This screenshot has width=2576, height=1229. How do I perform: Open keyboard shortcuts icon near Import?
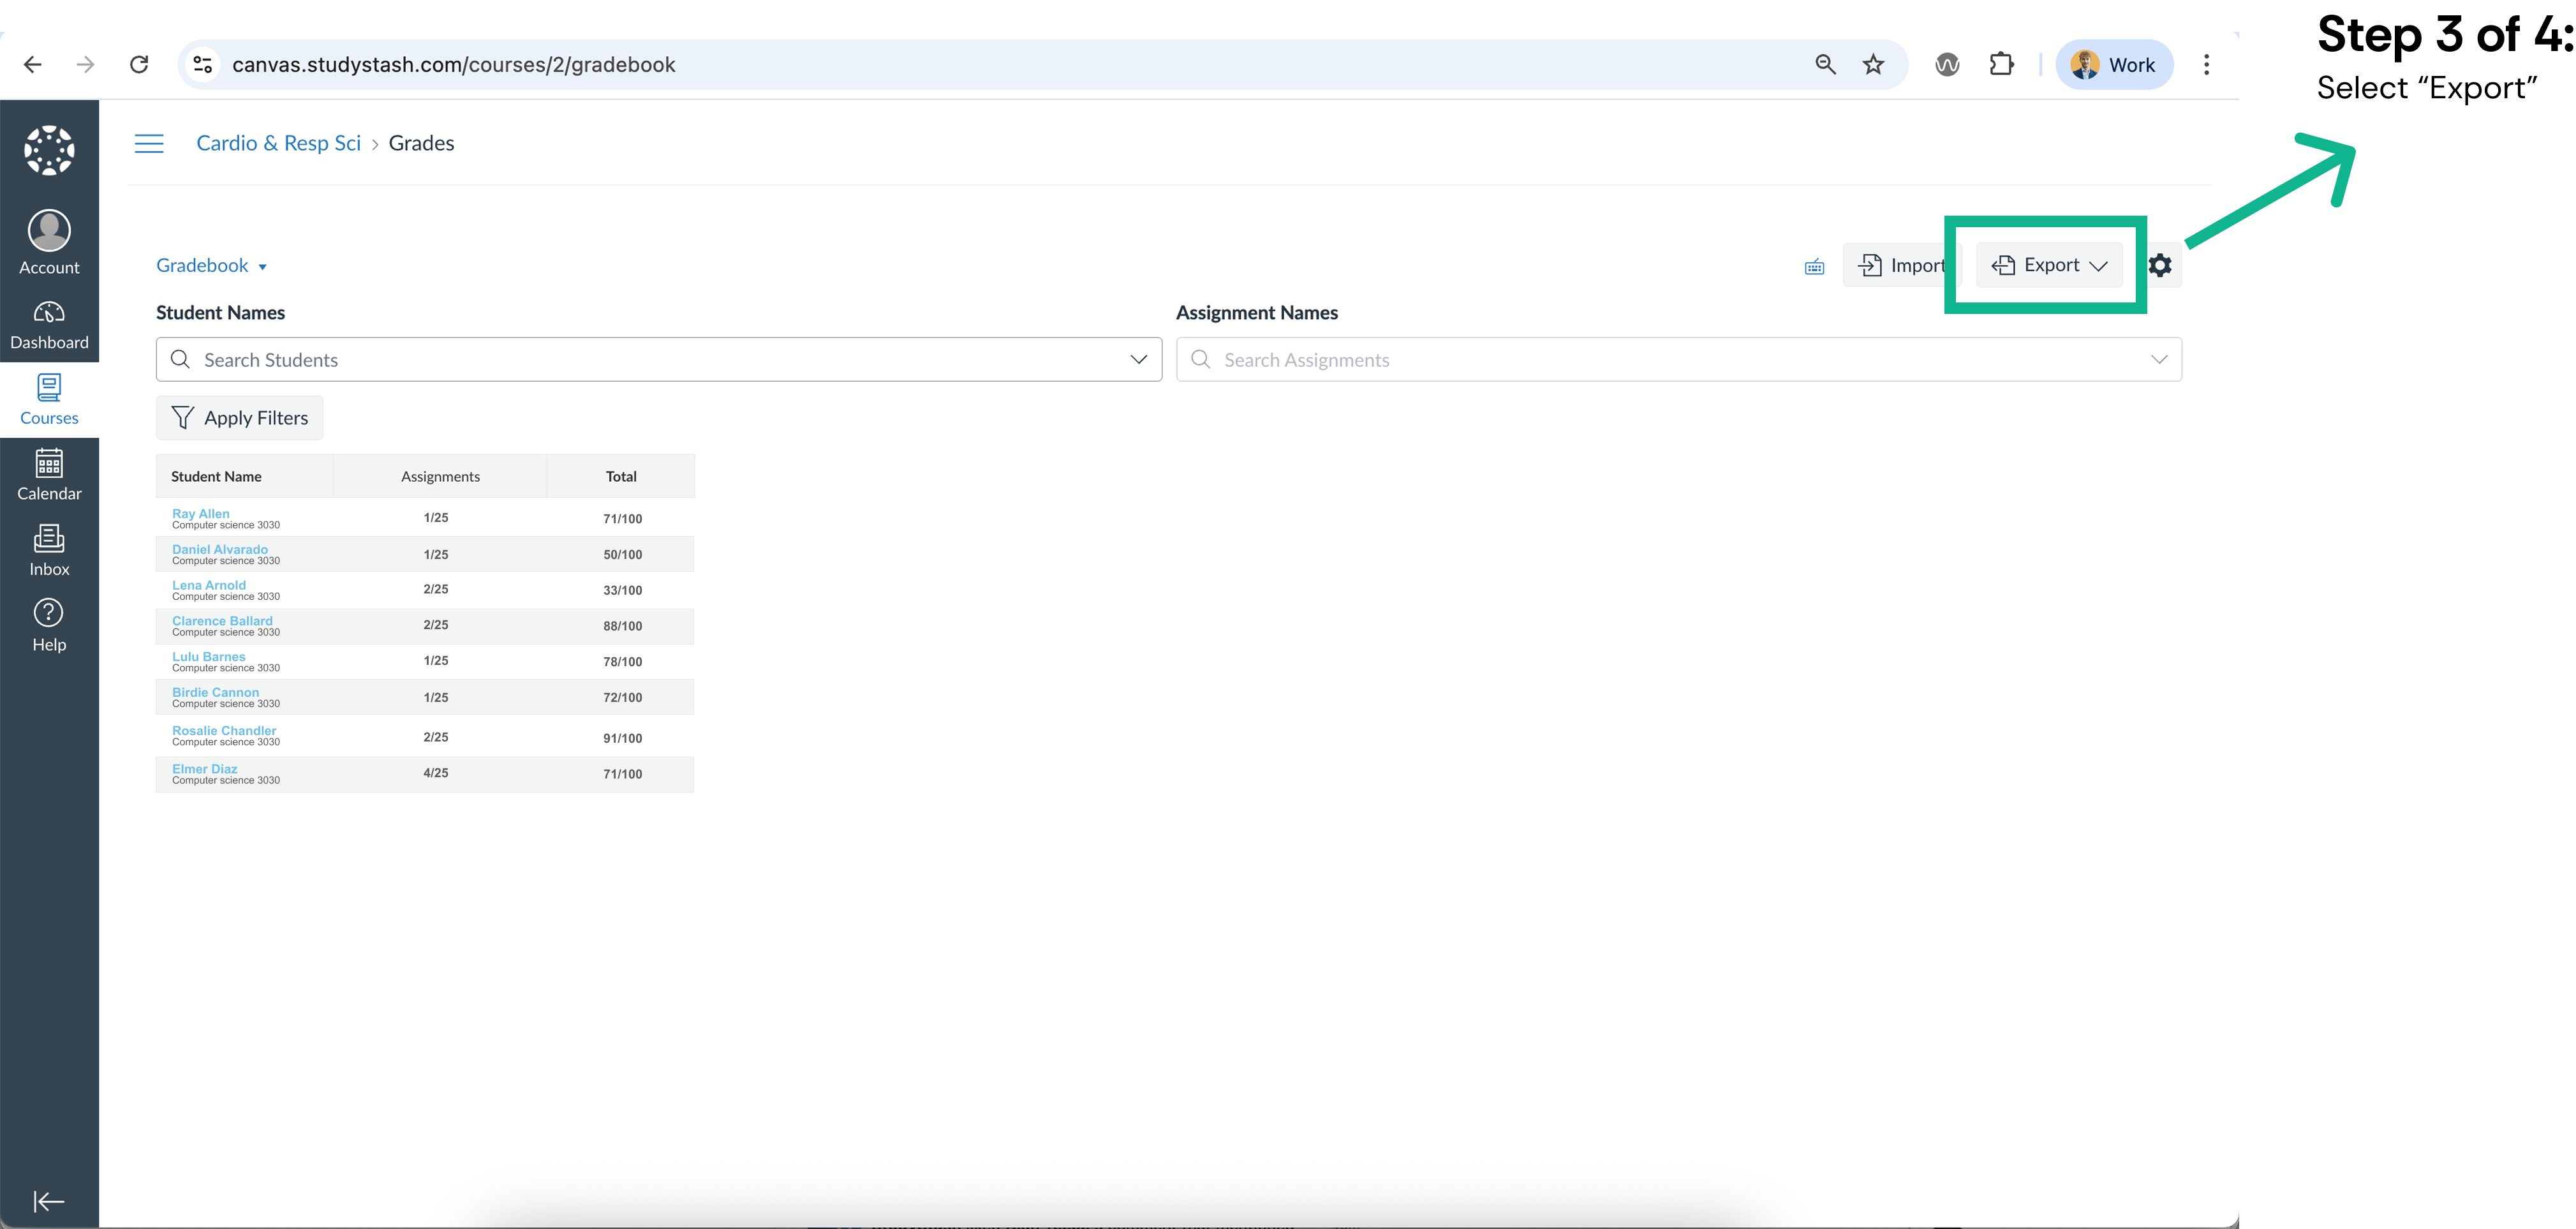[x=1814, y=266]
